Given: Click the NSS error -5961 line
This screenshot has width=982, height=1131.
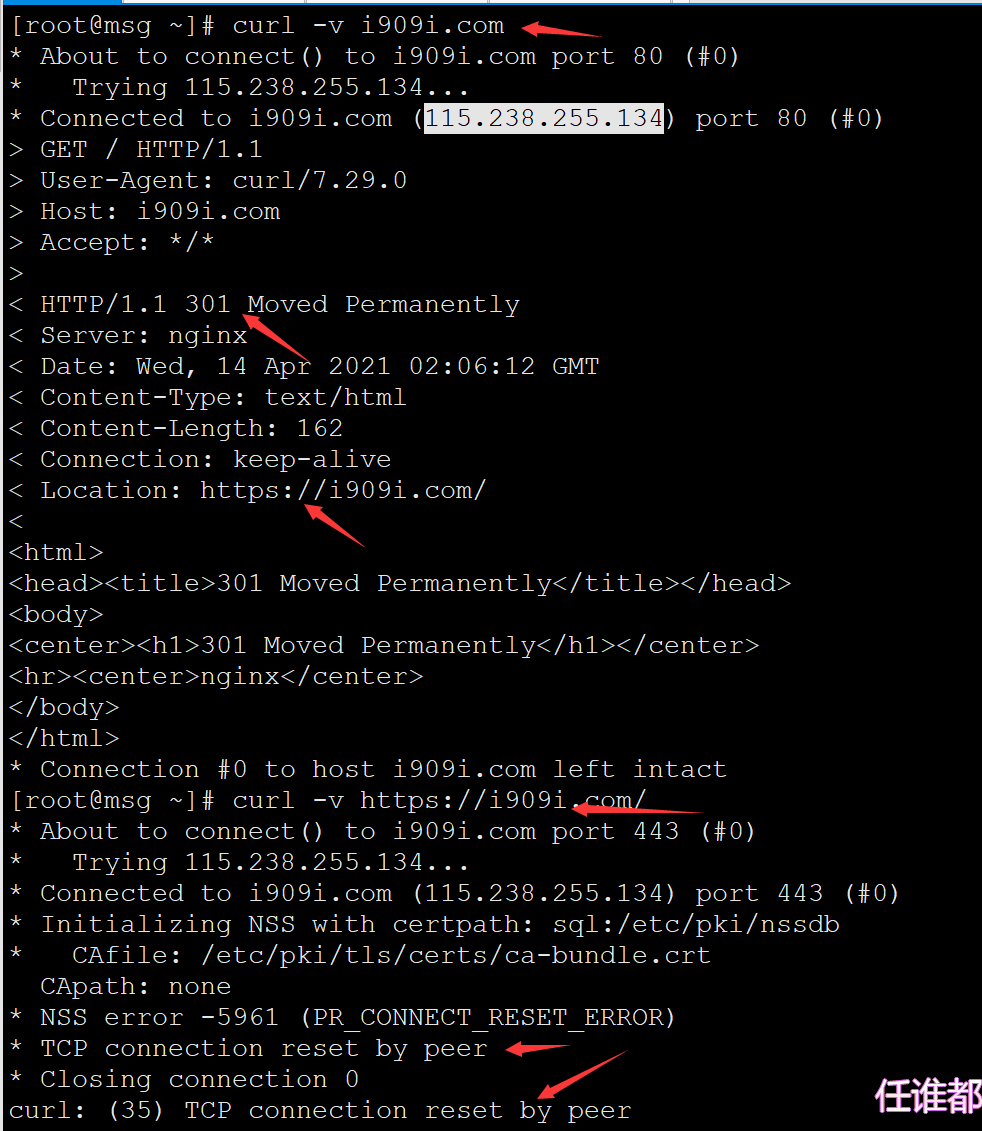Looking at the screenshot, I should [343, 1018].
